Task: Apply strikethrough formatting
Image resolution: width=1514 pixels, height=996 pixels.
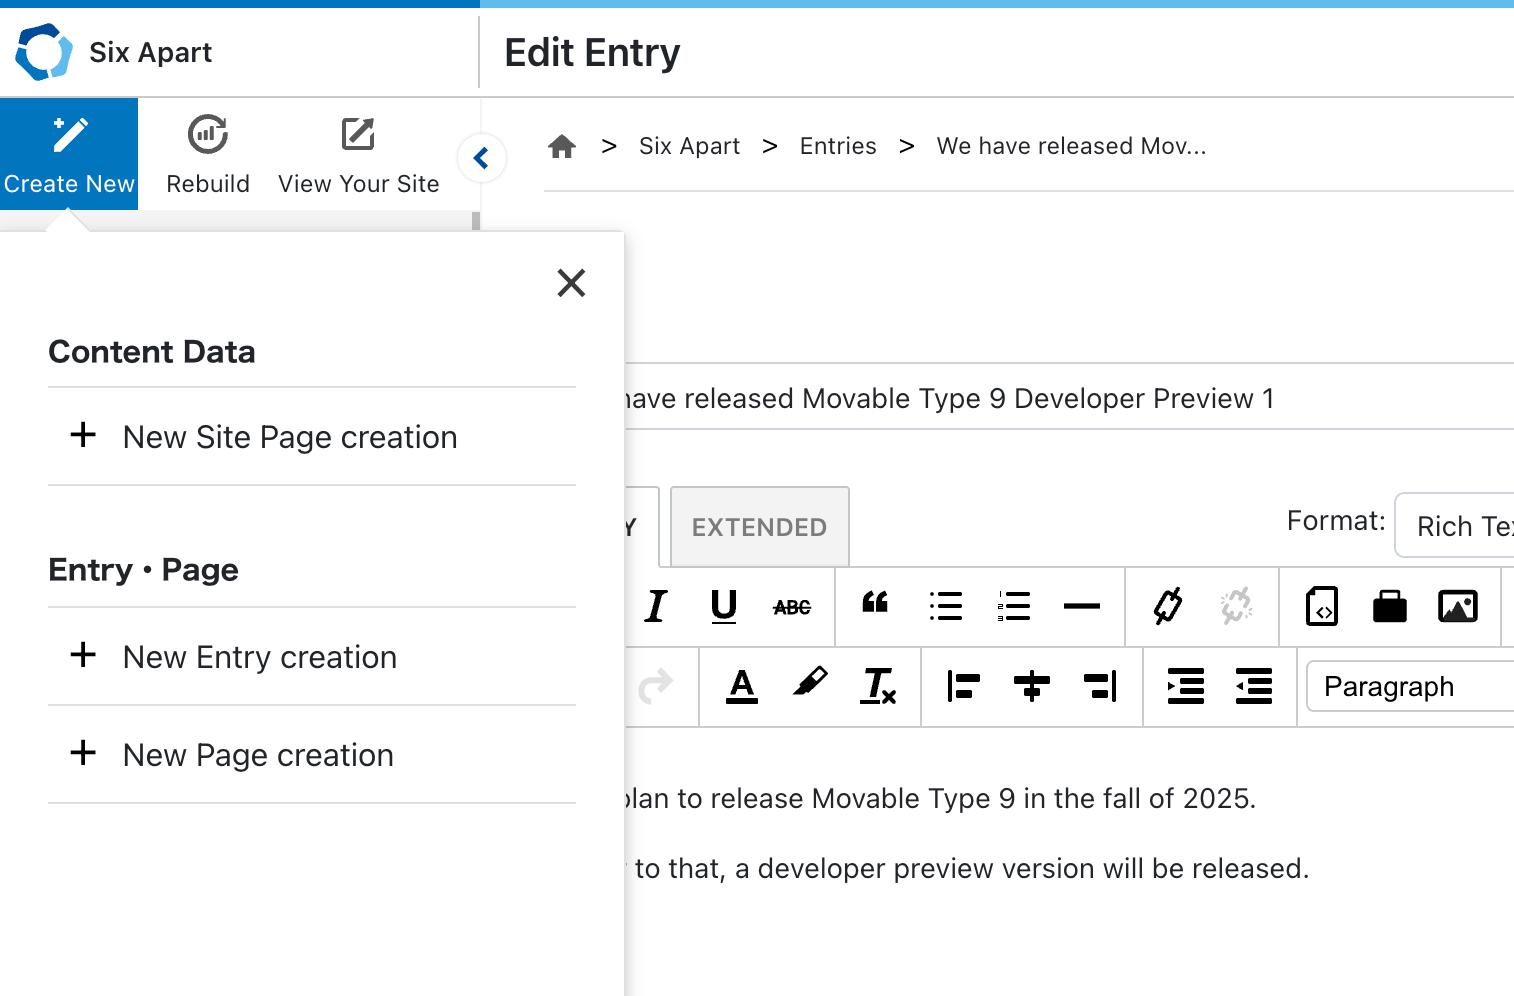Action: click(x=792, y=607)
